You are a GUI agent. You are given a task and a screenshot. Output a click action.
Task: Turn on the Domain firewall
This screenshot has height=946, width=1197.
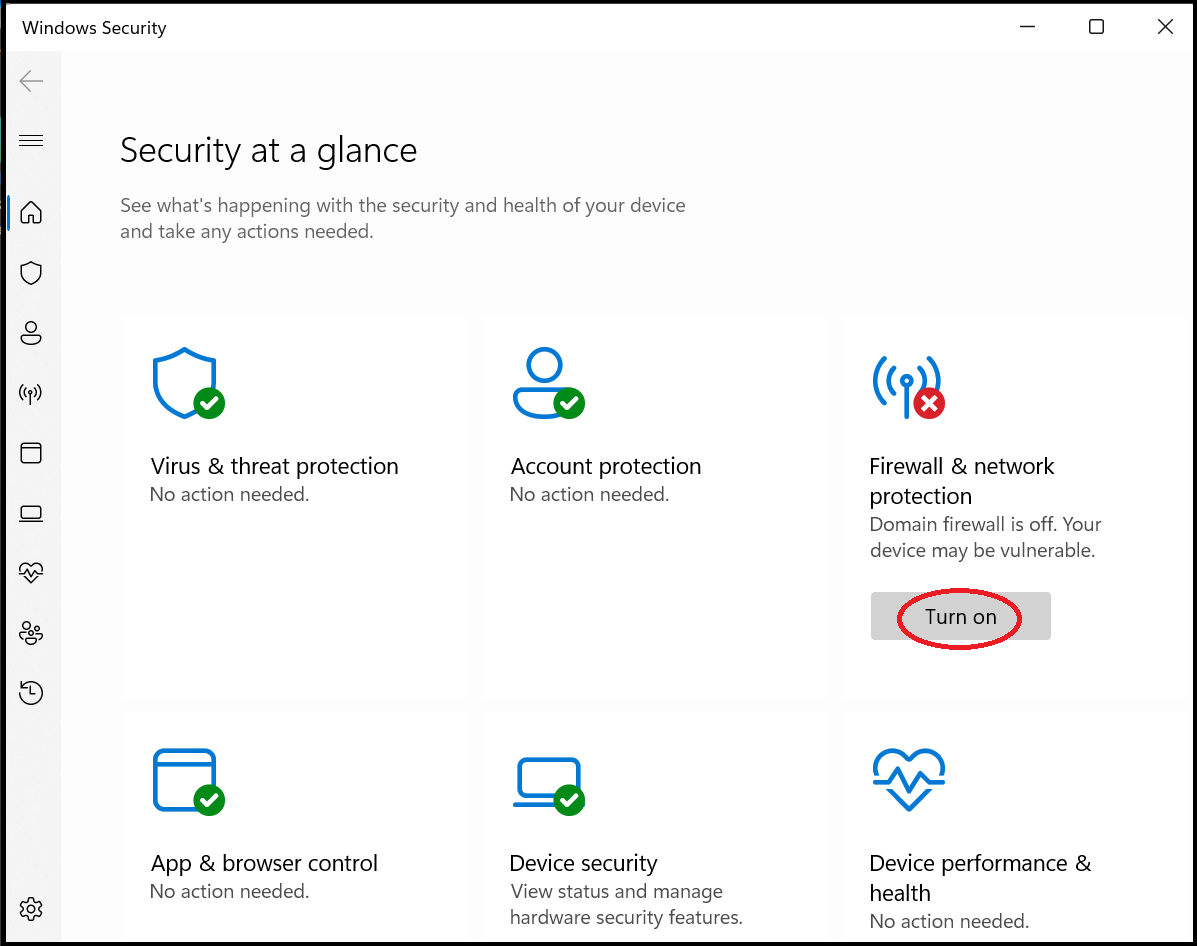coord(960,617)
